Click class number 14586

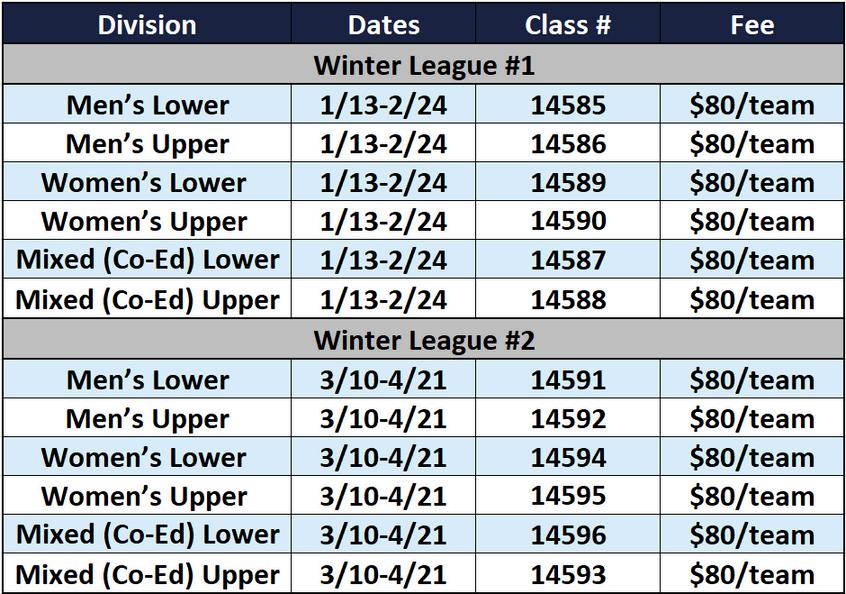(x=568, y=144)
